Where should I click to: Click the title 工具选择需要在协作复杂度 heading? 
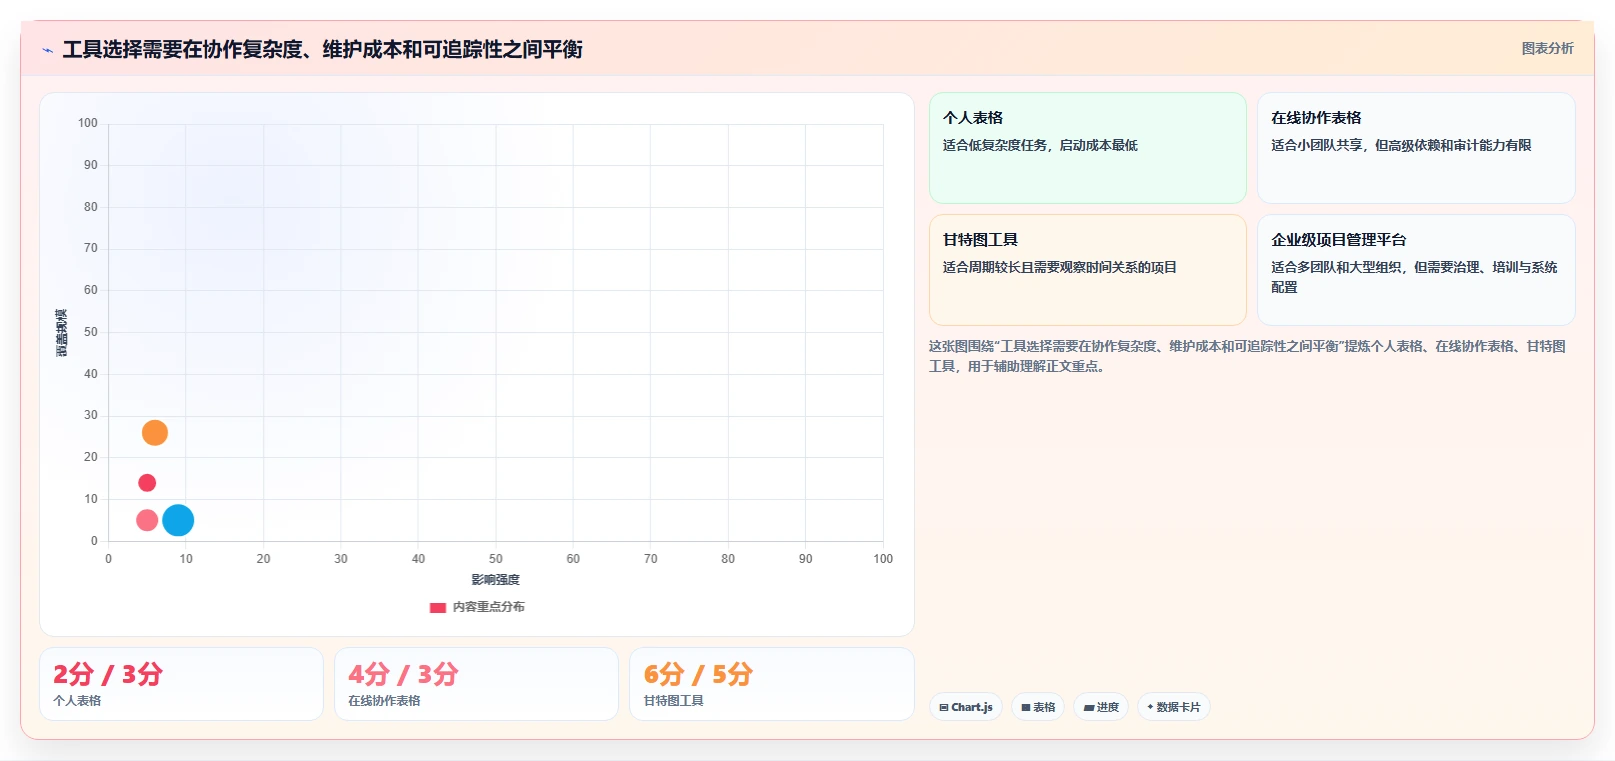click(x=322, y=49)
